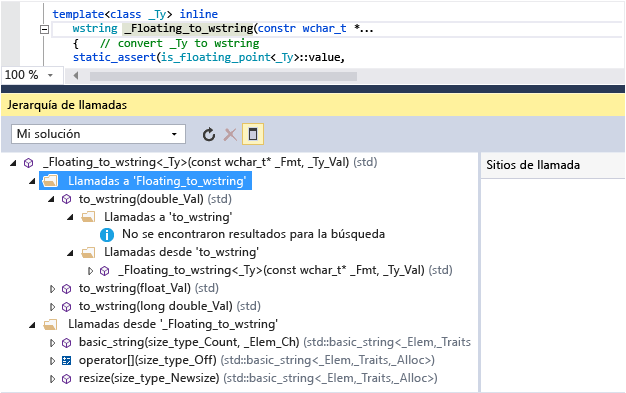Toggle the details pane button
The width and height of the screenshot is (626, 393).
tap(253, 134)
